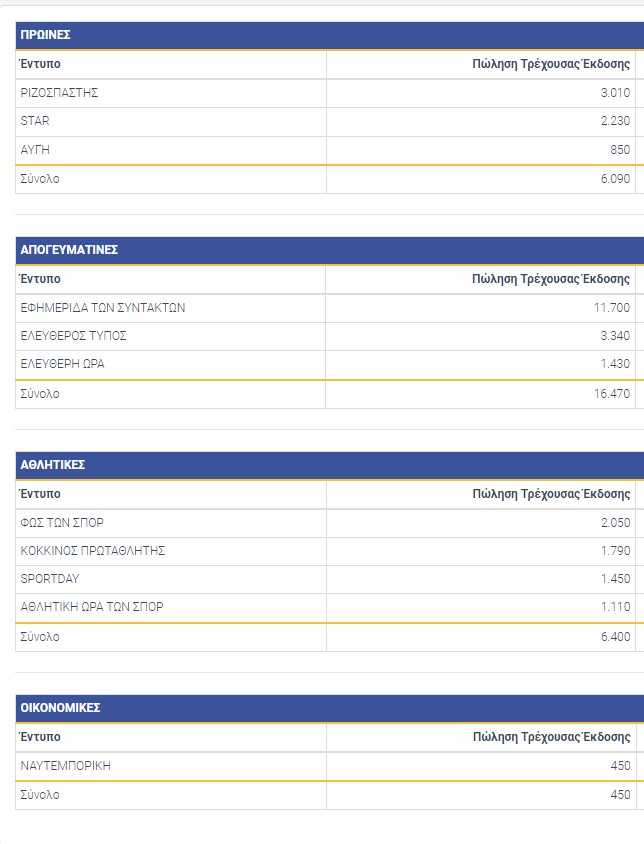The width and height of the screenshot is (644, 844).
Task: Click the Έντυπο column header under ΠΡΩΙΝΕΣ
Action: click(40, 64)
